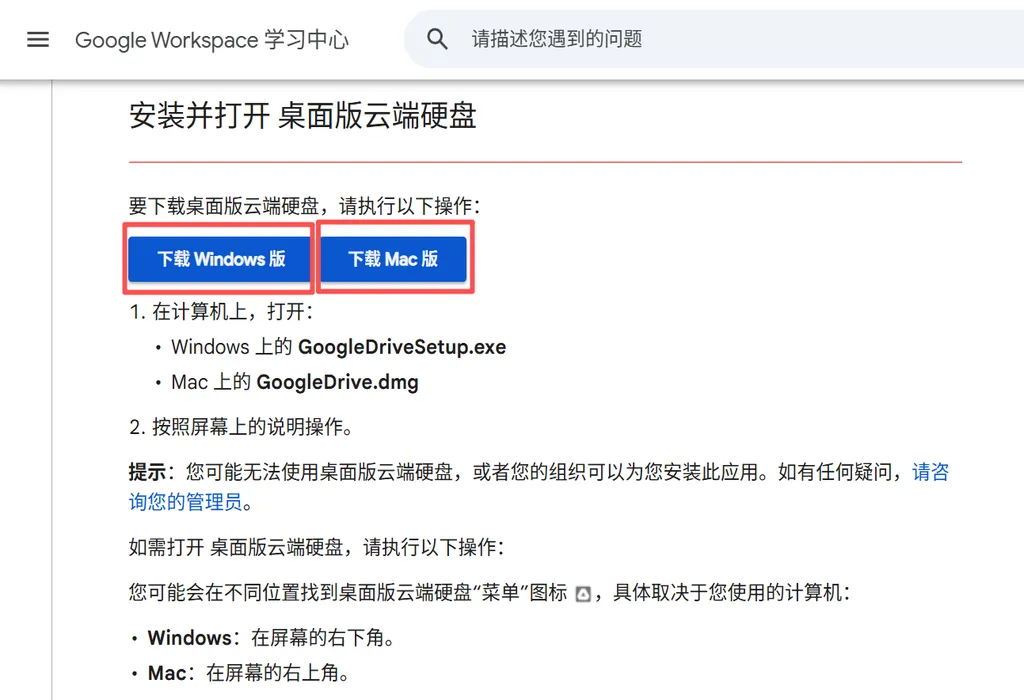Click step 1 在计算机上，打开 text

pyautogui.click(x=221, y=312)
